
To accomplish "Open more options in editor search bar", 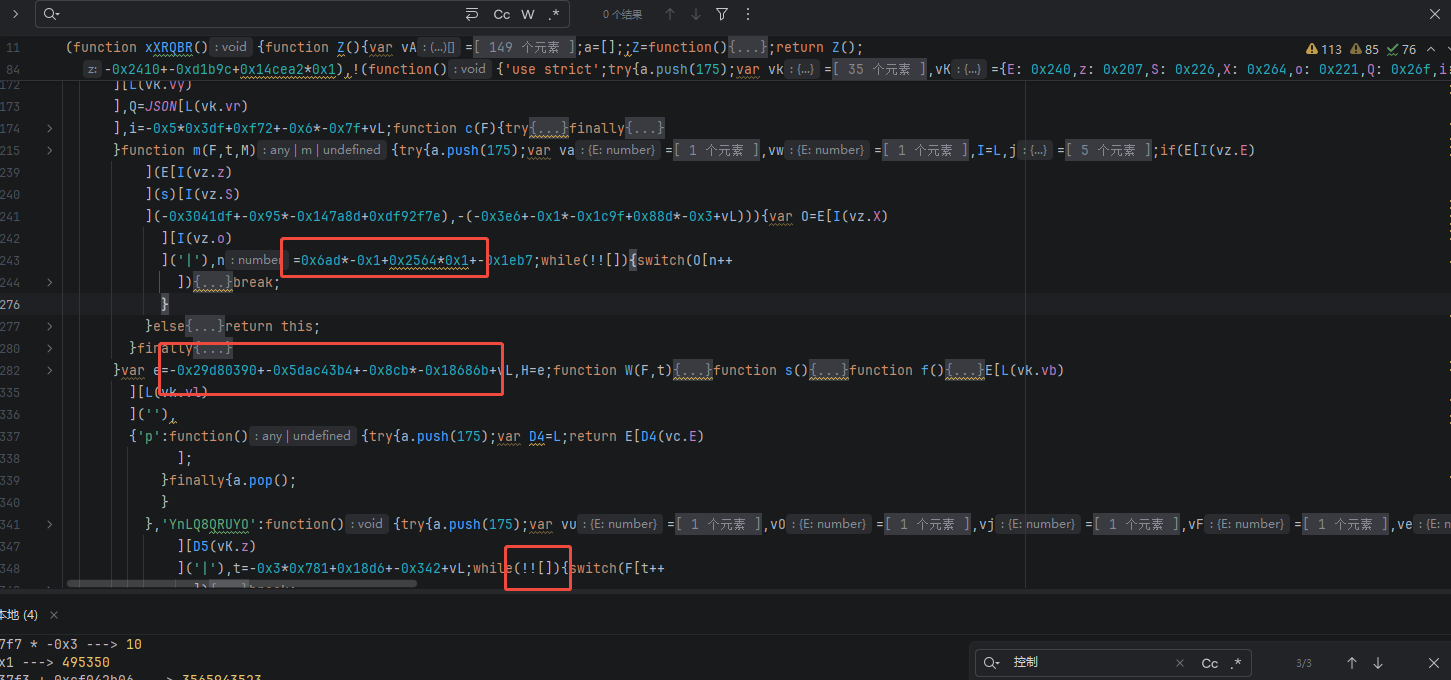I will coord(748,14).
